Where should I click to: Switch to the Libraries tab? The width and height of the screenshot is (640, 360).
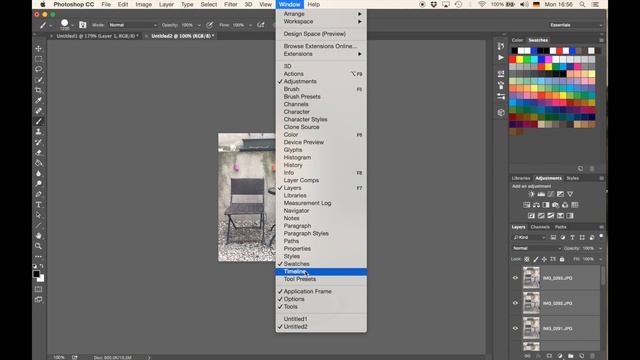point(521,178)
